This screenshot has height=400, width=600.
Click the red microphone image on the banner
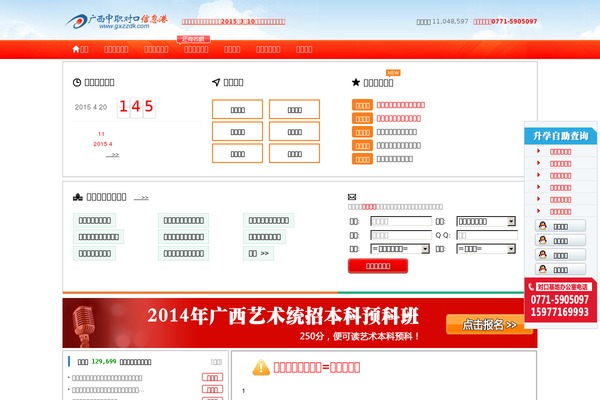pos(84,325)
